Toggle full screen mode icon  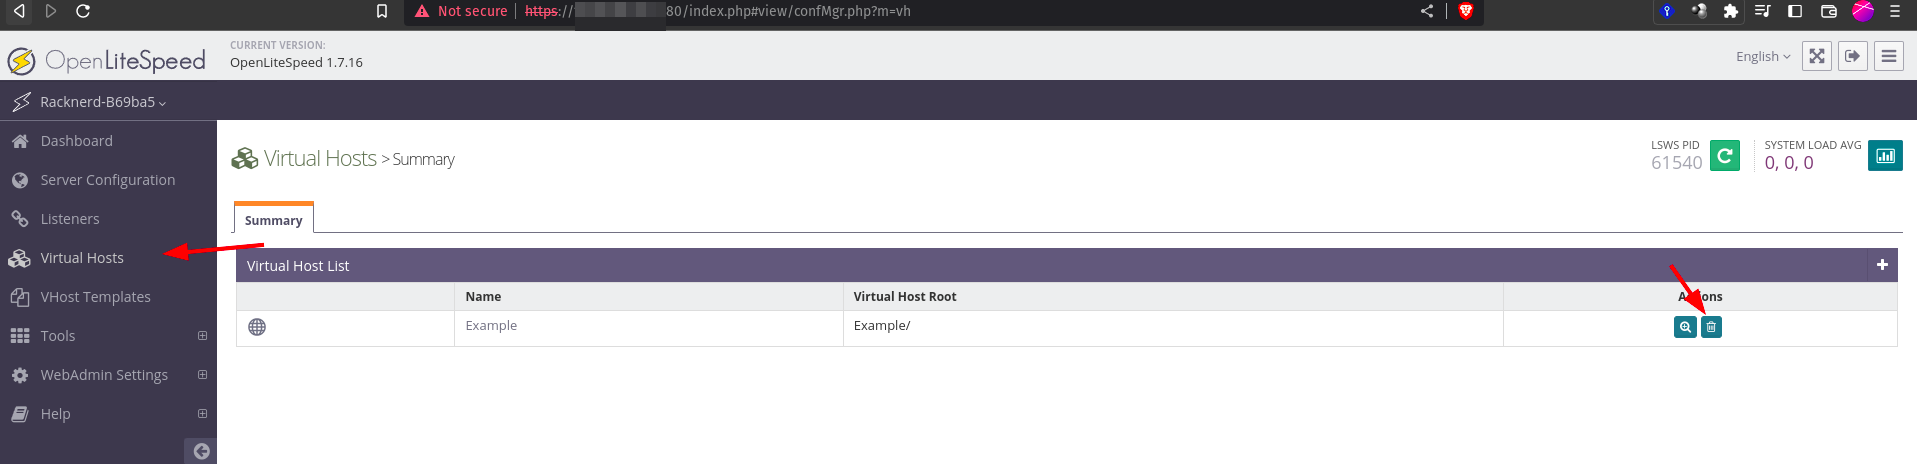1817,56
